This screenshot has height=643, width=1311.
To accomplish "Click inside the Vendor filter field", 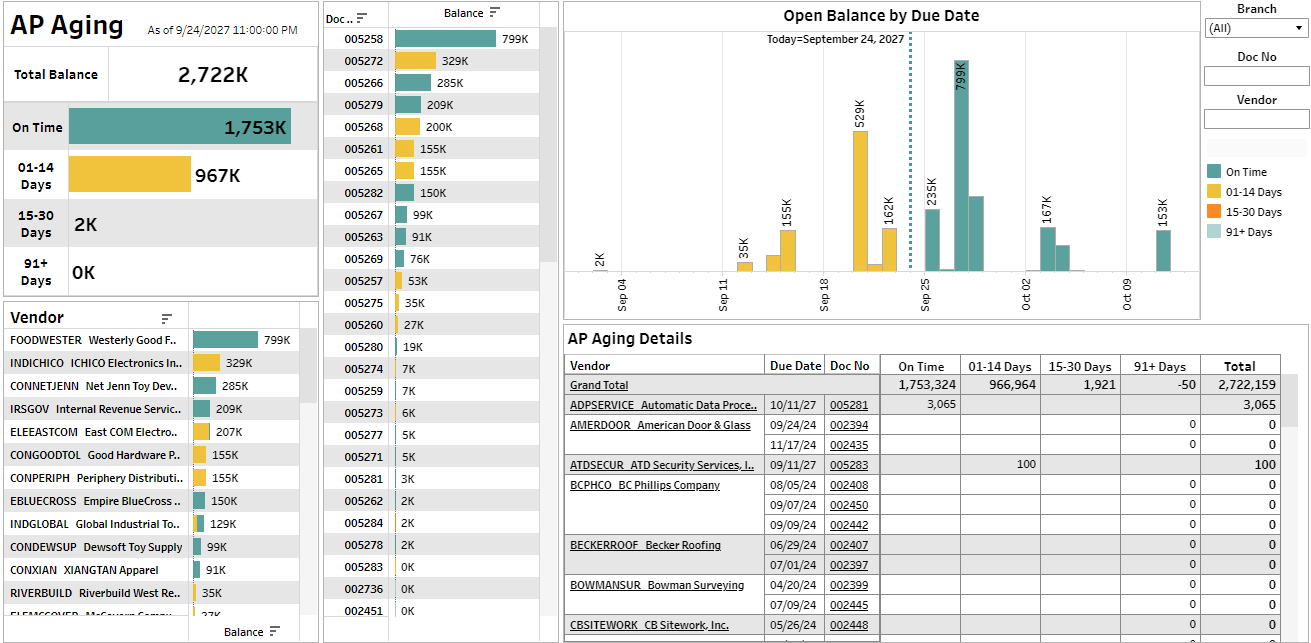I will tap(1256, 118).
